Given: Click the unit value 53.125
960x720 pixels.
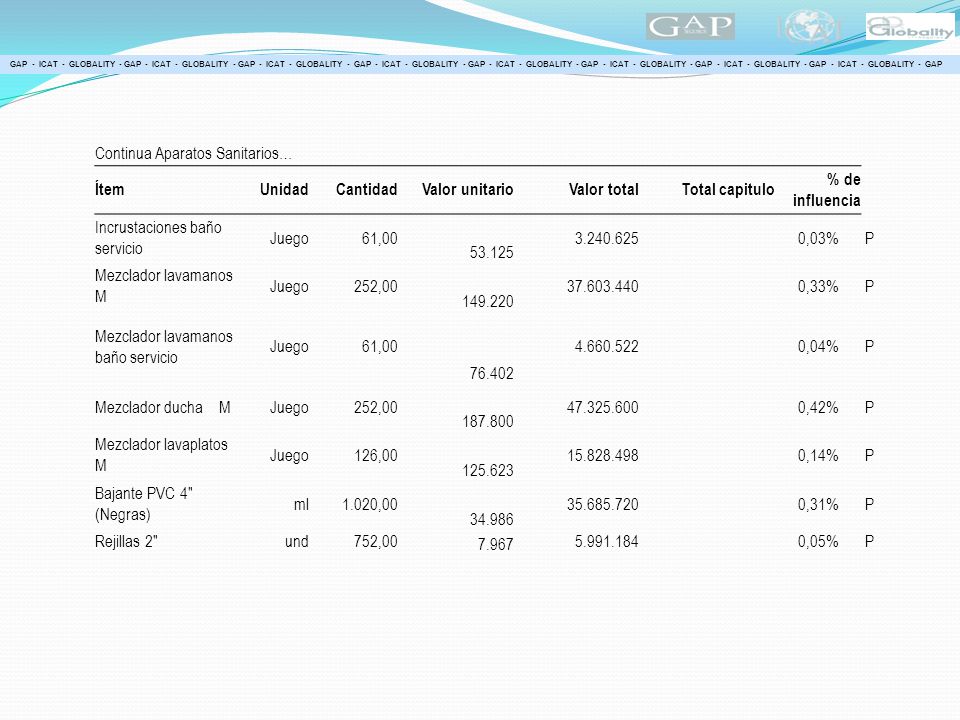Looking at the screenshot, I should click(492, 253).
